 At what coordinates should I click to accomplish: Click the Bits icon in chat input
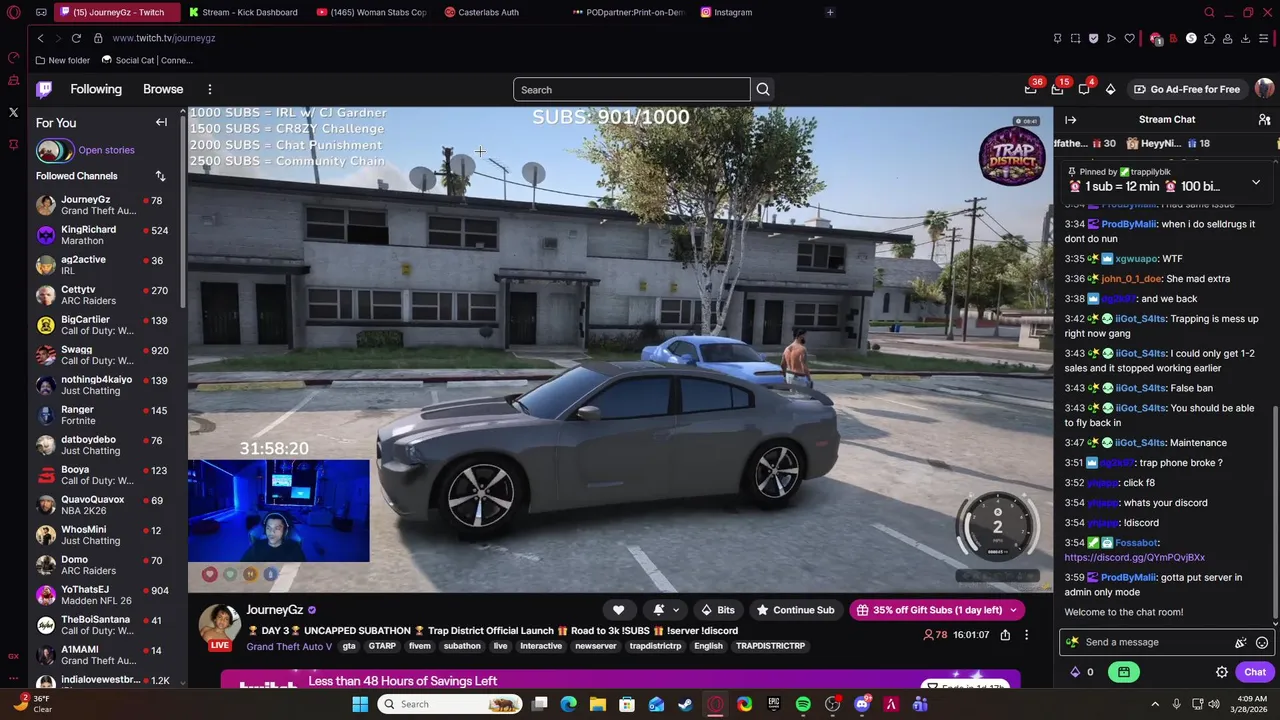[x=1241, y=643]
